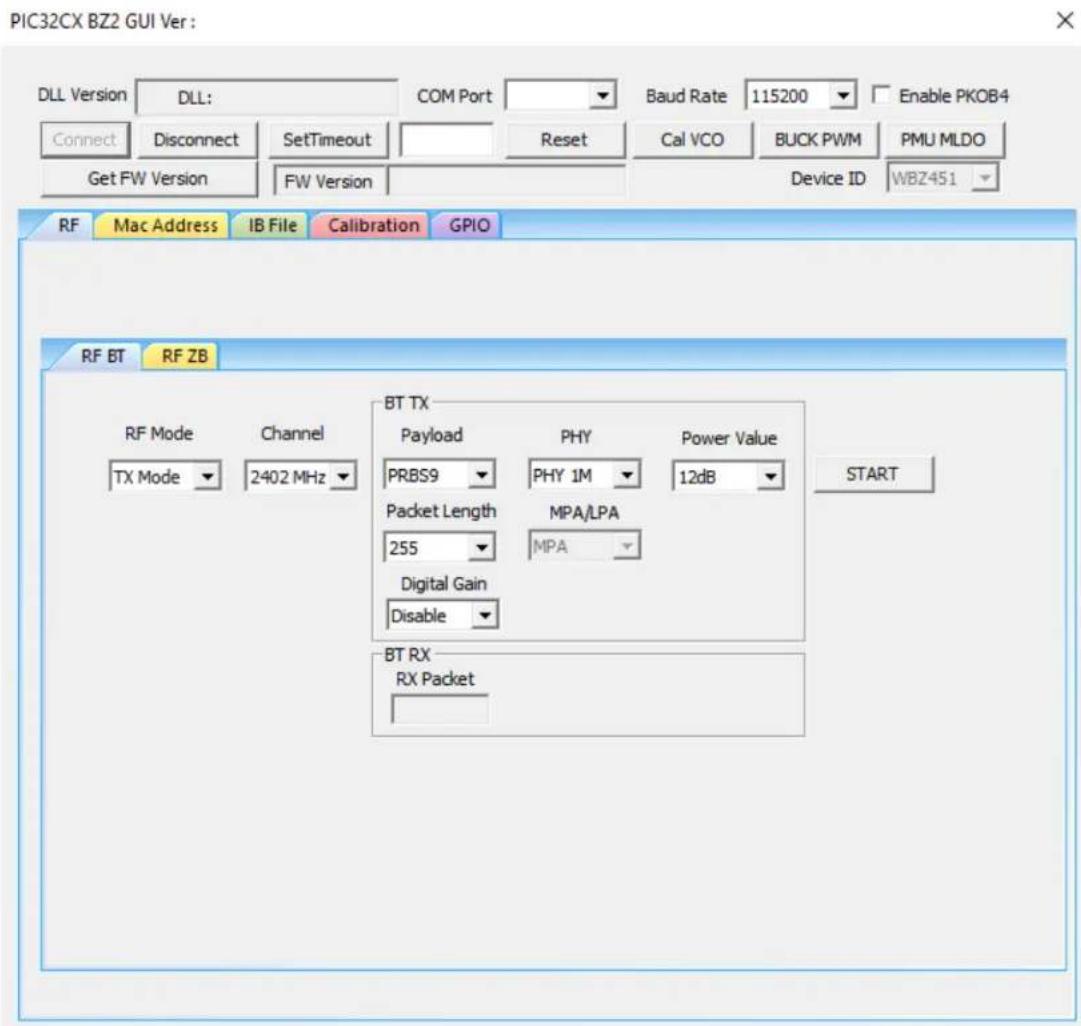Click the DLL Version field

click(x=266, y=97)
